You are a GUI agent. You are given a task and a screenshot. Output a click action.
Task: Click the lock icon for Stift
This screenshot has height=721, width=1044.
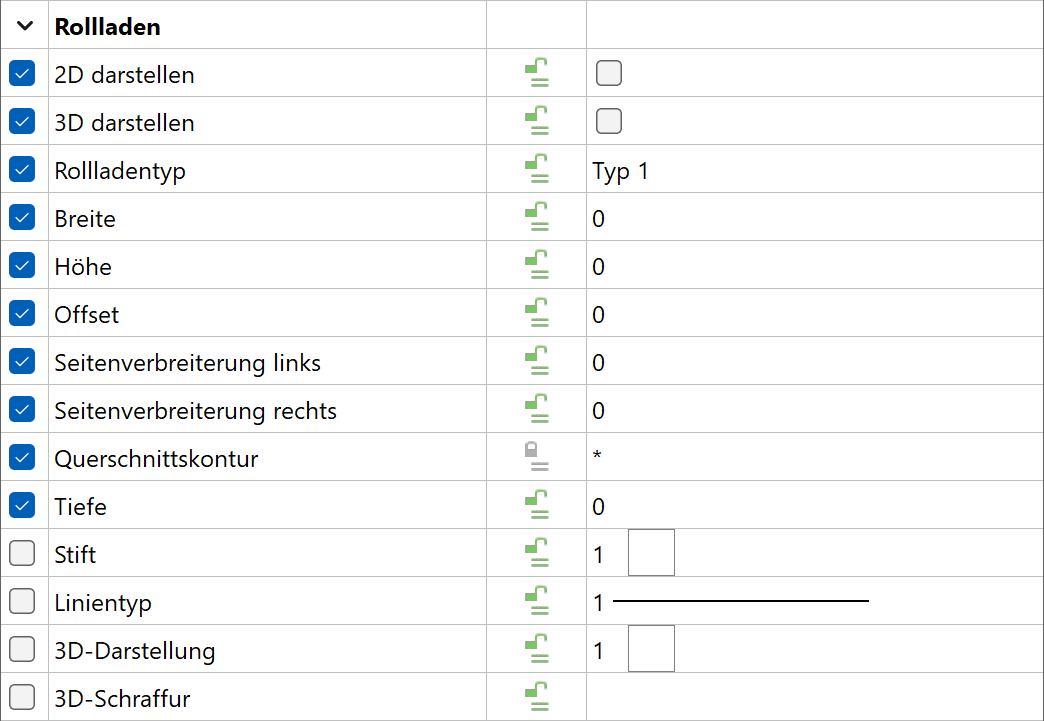[537, 552]
